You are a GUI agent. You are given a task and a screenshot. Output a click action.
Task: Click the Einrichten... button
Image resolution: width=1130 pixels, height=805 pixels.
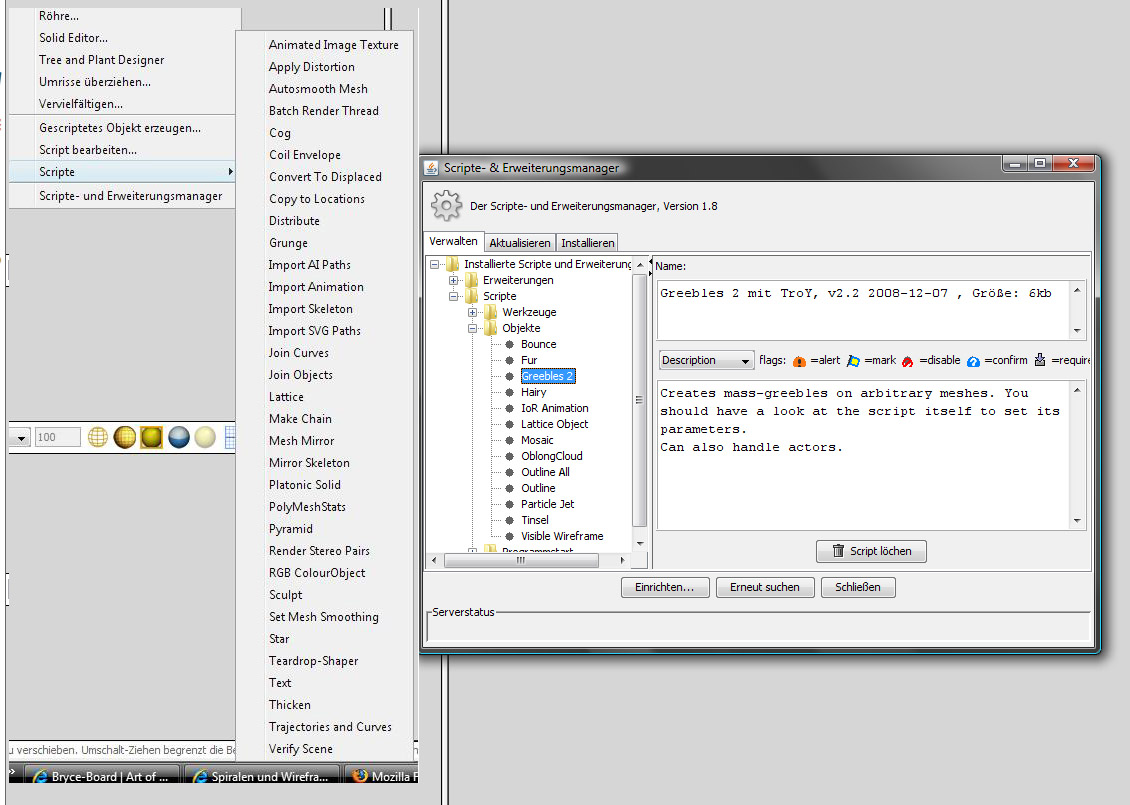[x=664, y=587]
